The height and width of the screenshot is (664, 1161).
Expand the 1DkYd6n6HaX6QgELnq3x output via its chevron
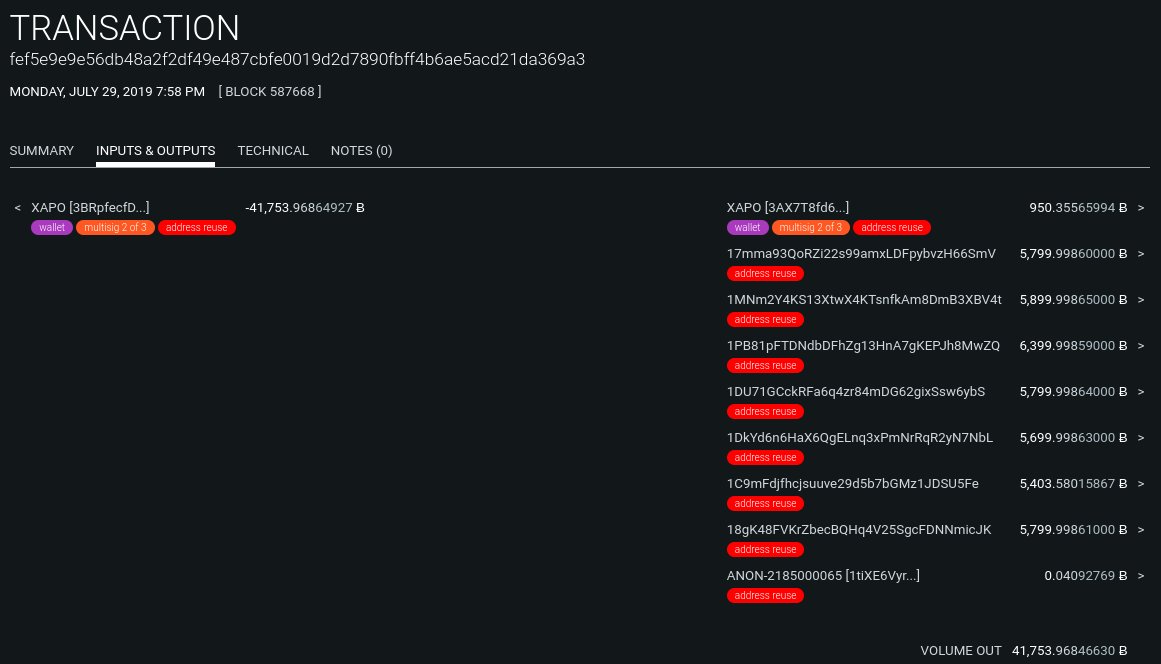click(1140, 437)
